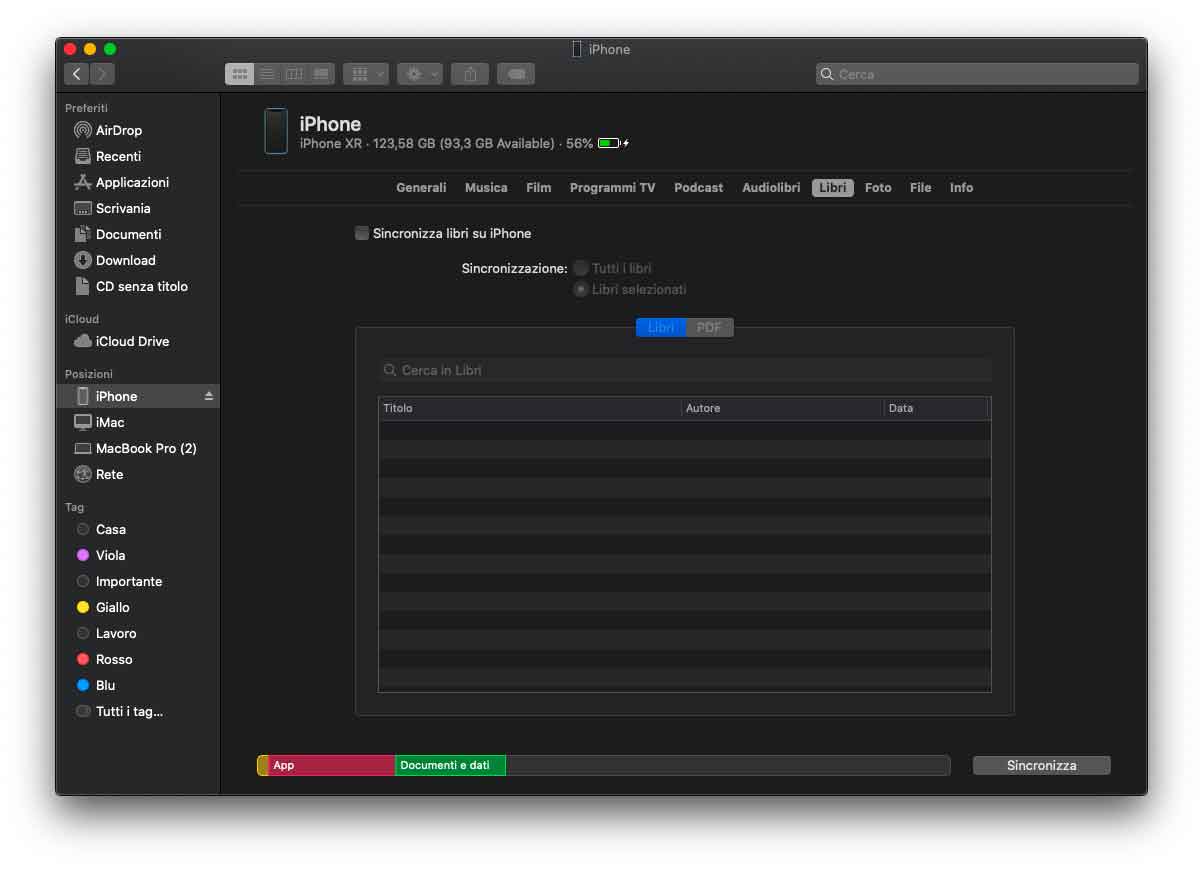Open the Film tab
Screen dimensions: 1203x869
click(x=538, y=188)
